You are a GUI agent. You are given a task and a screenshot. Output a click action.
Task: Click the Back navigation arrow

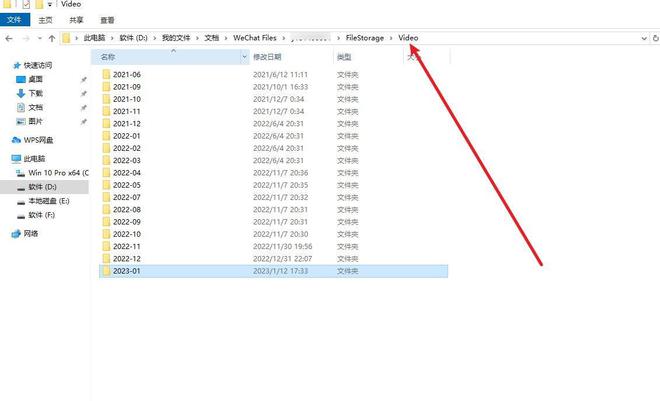point(9,38)
